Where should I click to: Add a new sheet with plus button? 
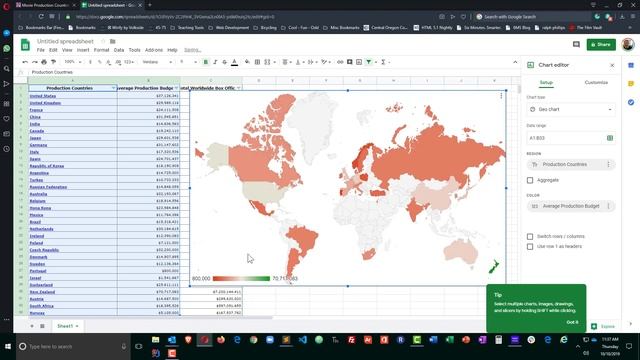[x=32, y=326]
